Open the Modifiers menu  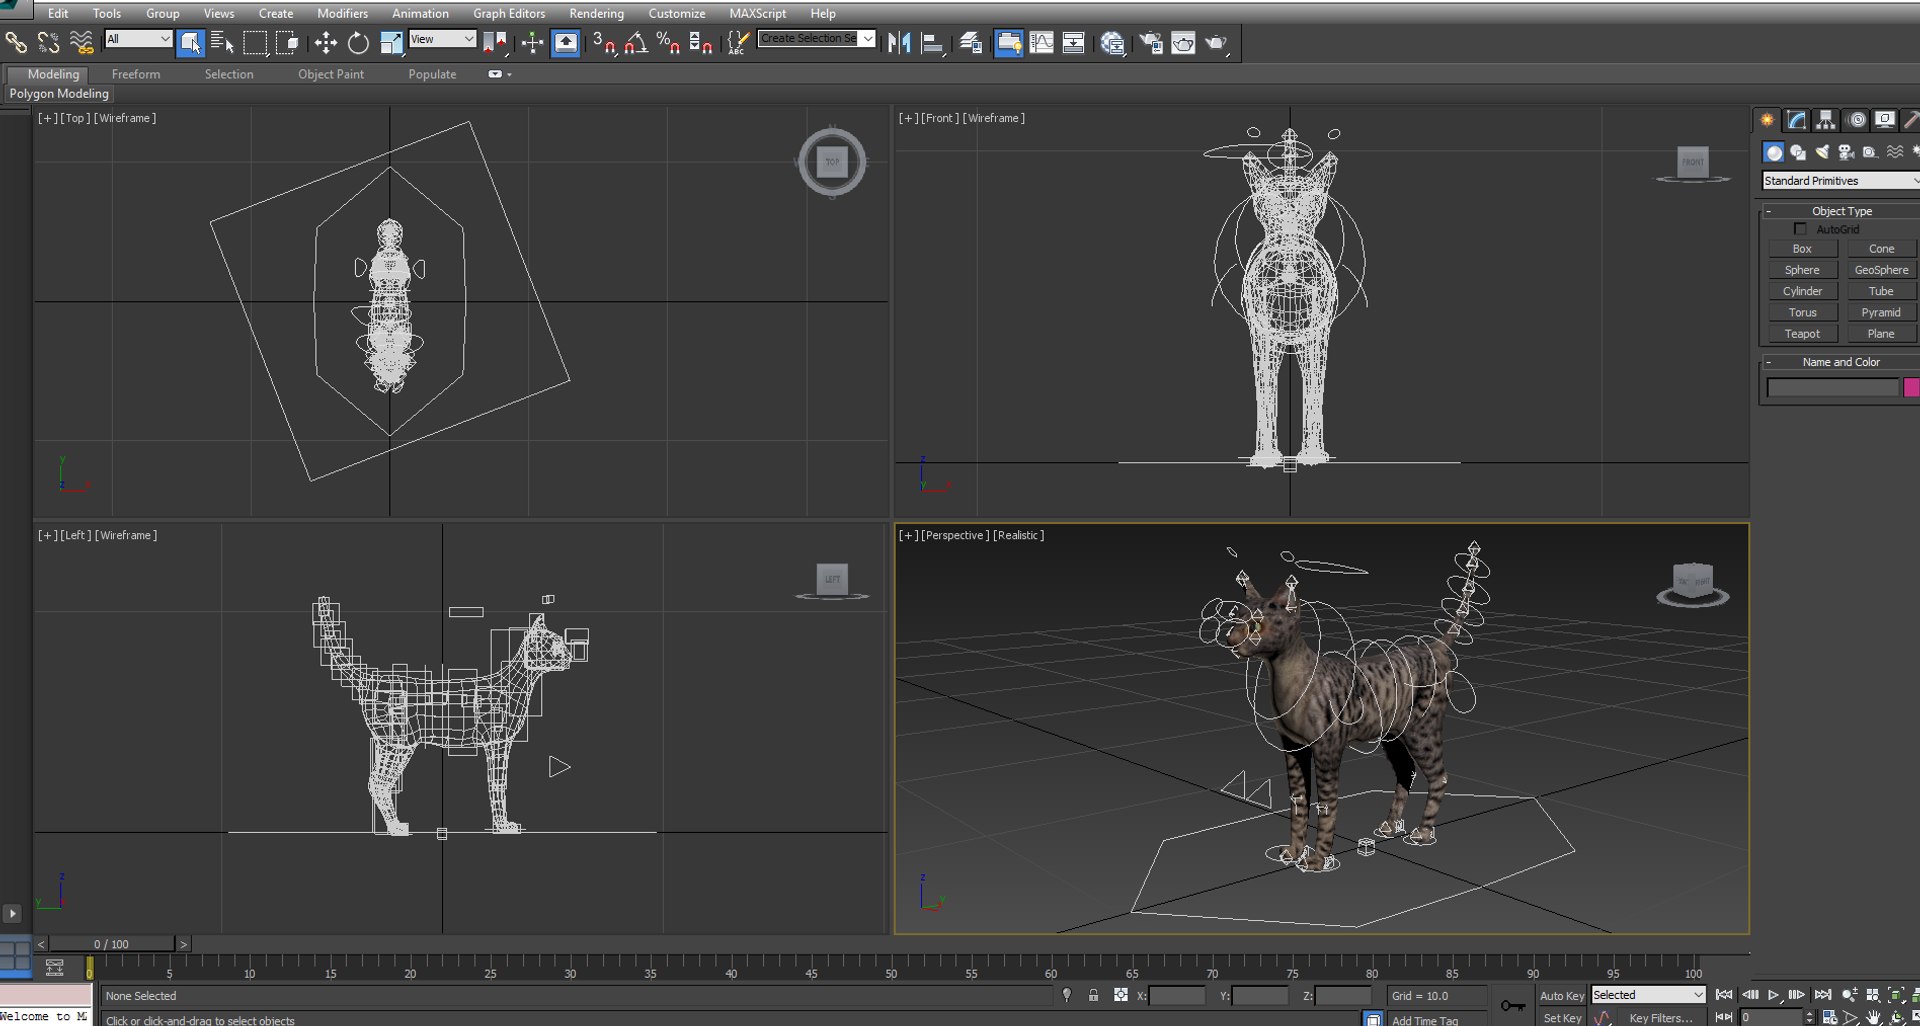point(342,13)
